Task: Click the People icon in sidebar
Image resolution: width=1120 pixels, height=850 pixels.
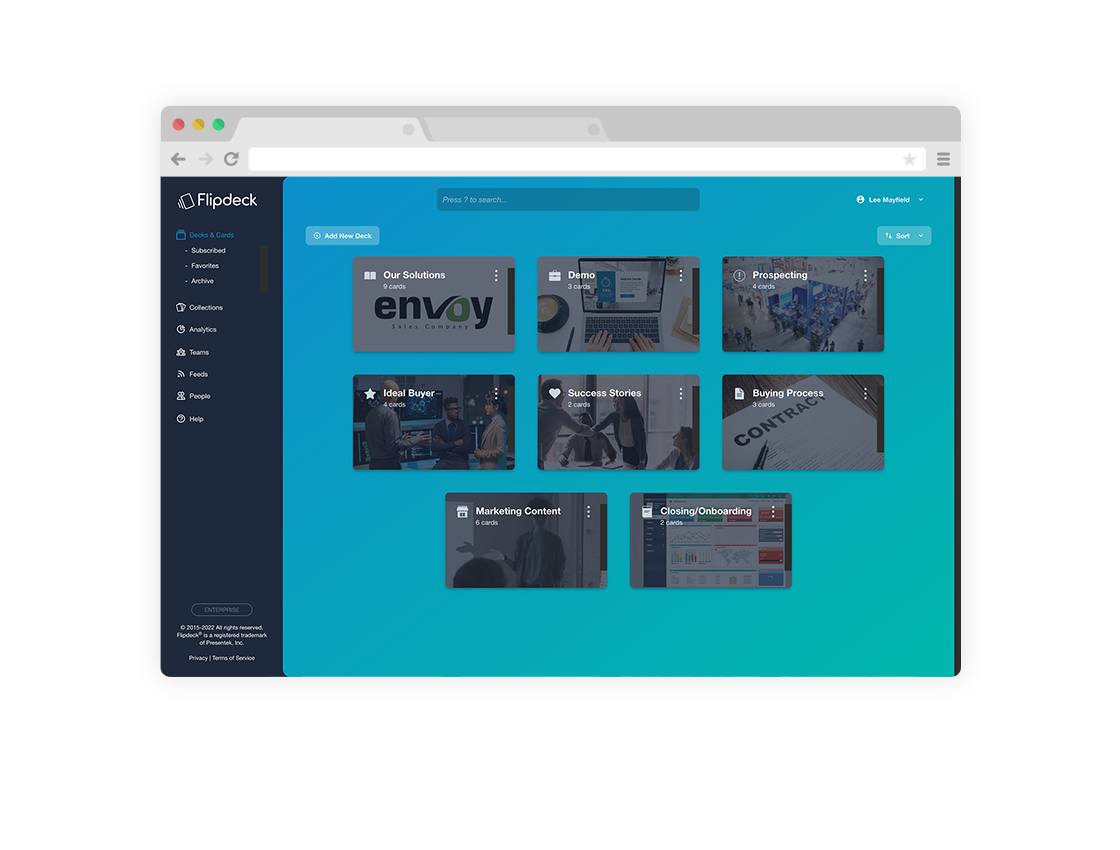Action: [x=181, y=396]
